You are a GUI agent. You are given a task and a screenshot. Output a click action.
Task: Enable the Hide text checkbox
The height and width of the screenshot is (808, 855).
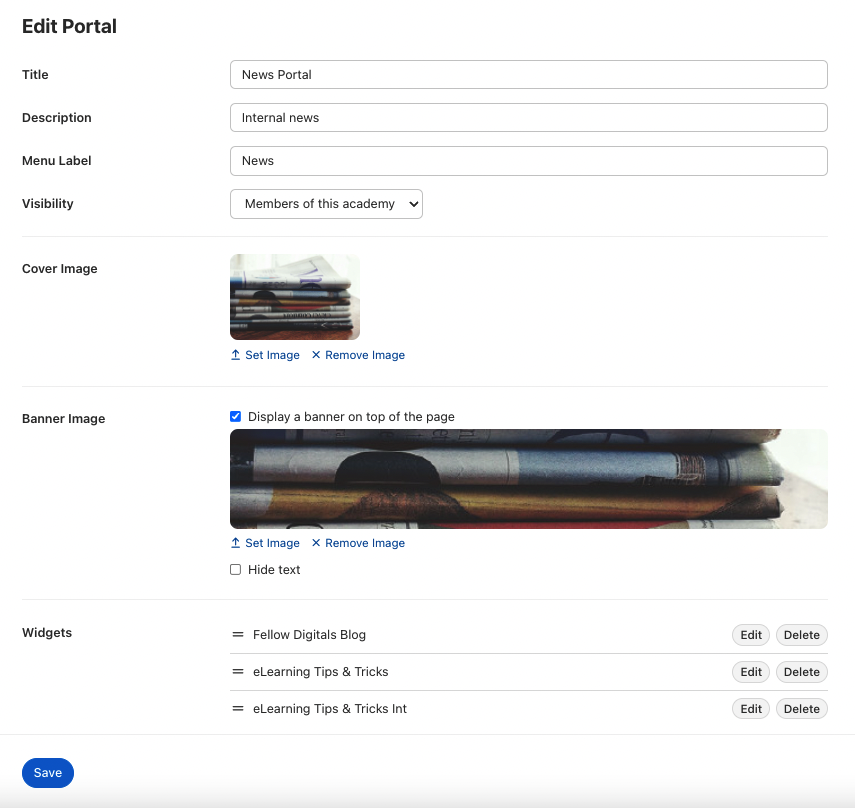click(x=236, y=570)
